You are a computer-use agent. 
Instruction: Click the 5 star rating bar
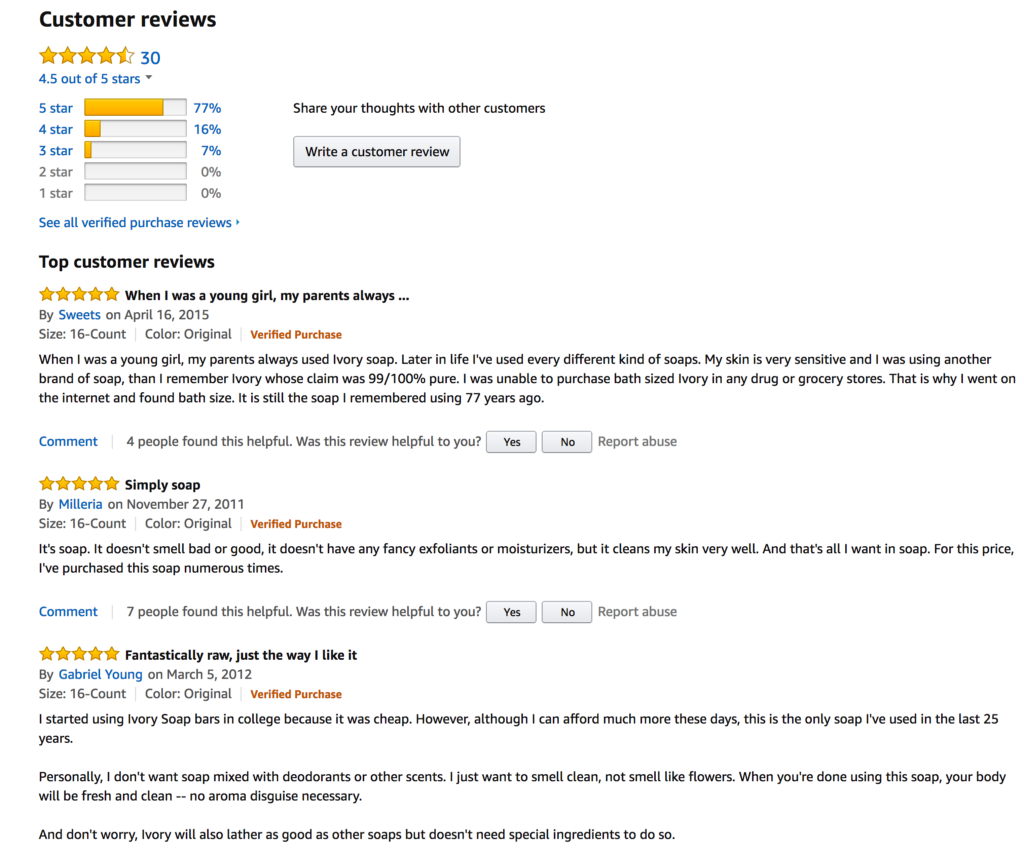coord(135,108)
